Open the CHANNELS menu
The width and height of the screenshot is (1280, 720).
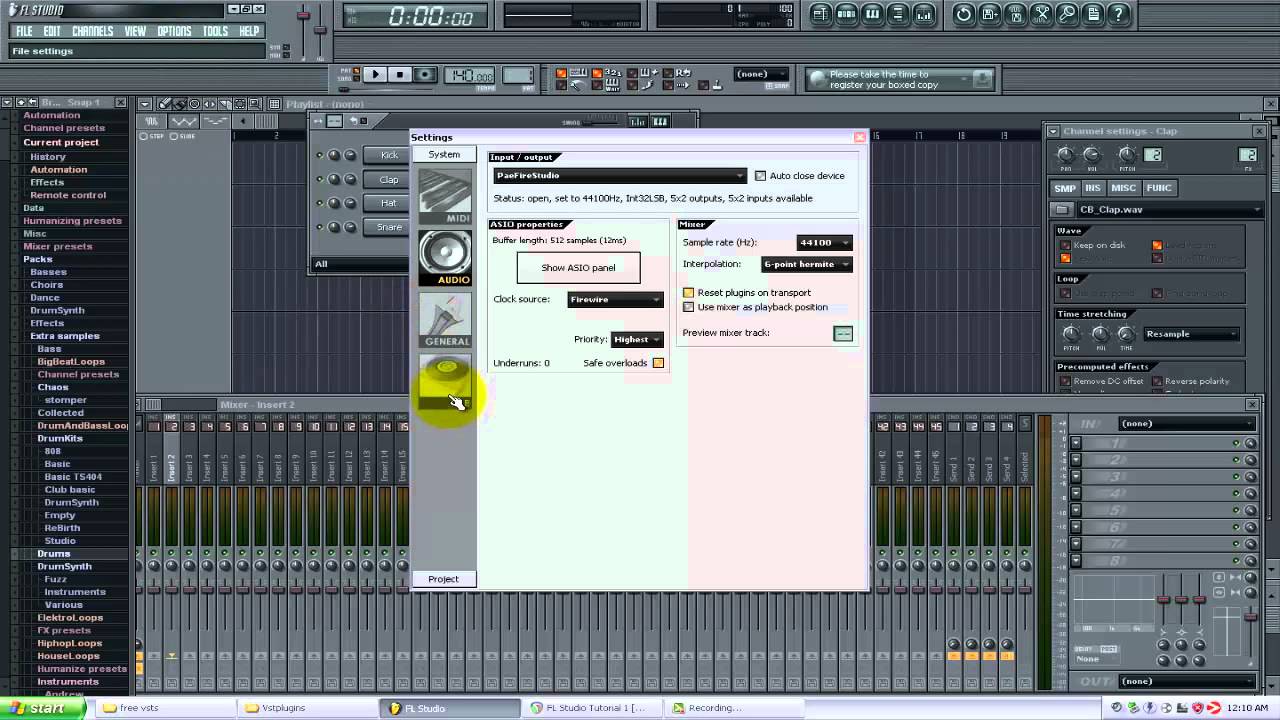tap(93, 31)
